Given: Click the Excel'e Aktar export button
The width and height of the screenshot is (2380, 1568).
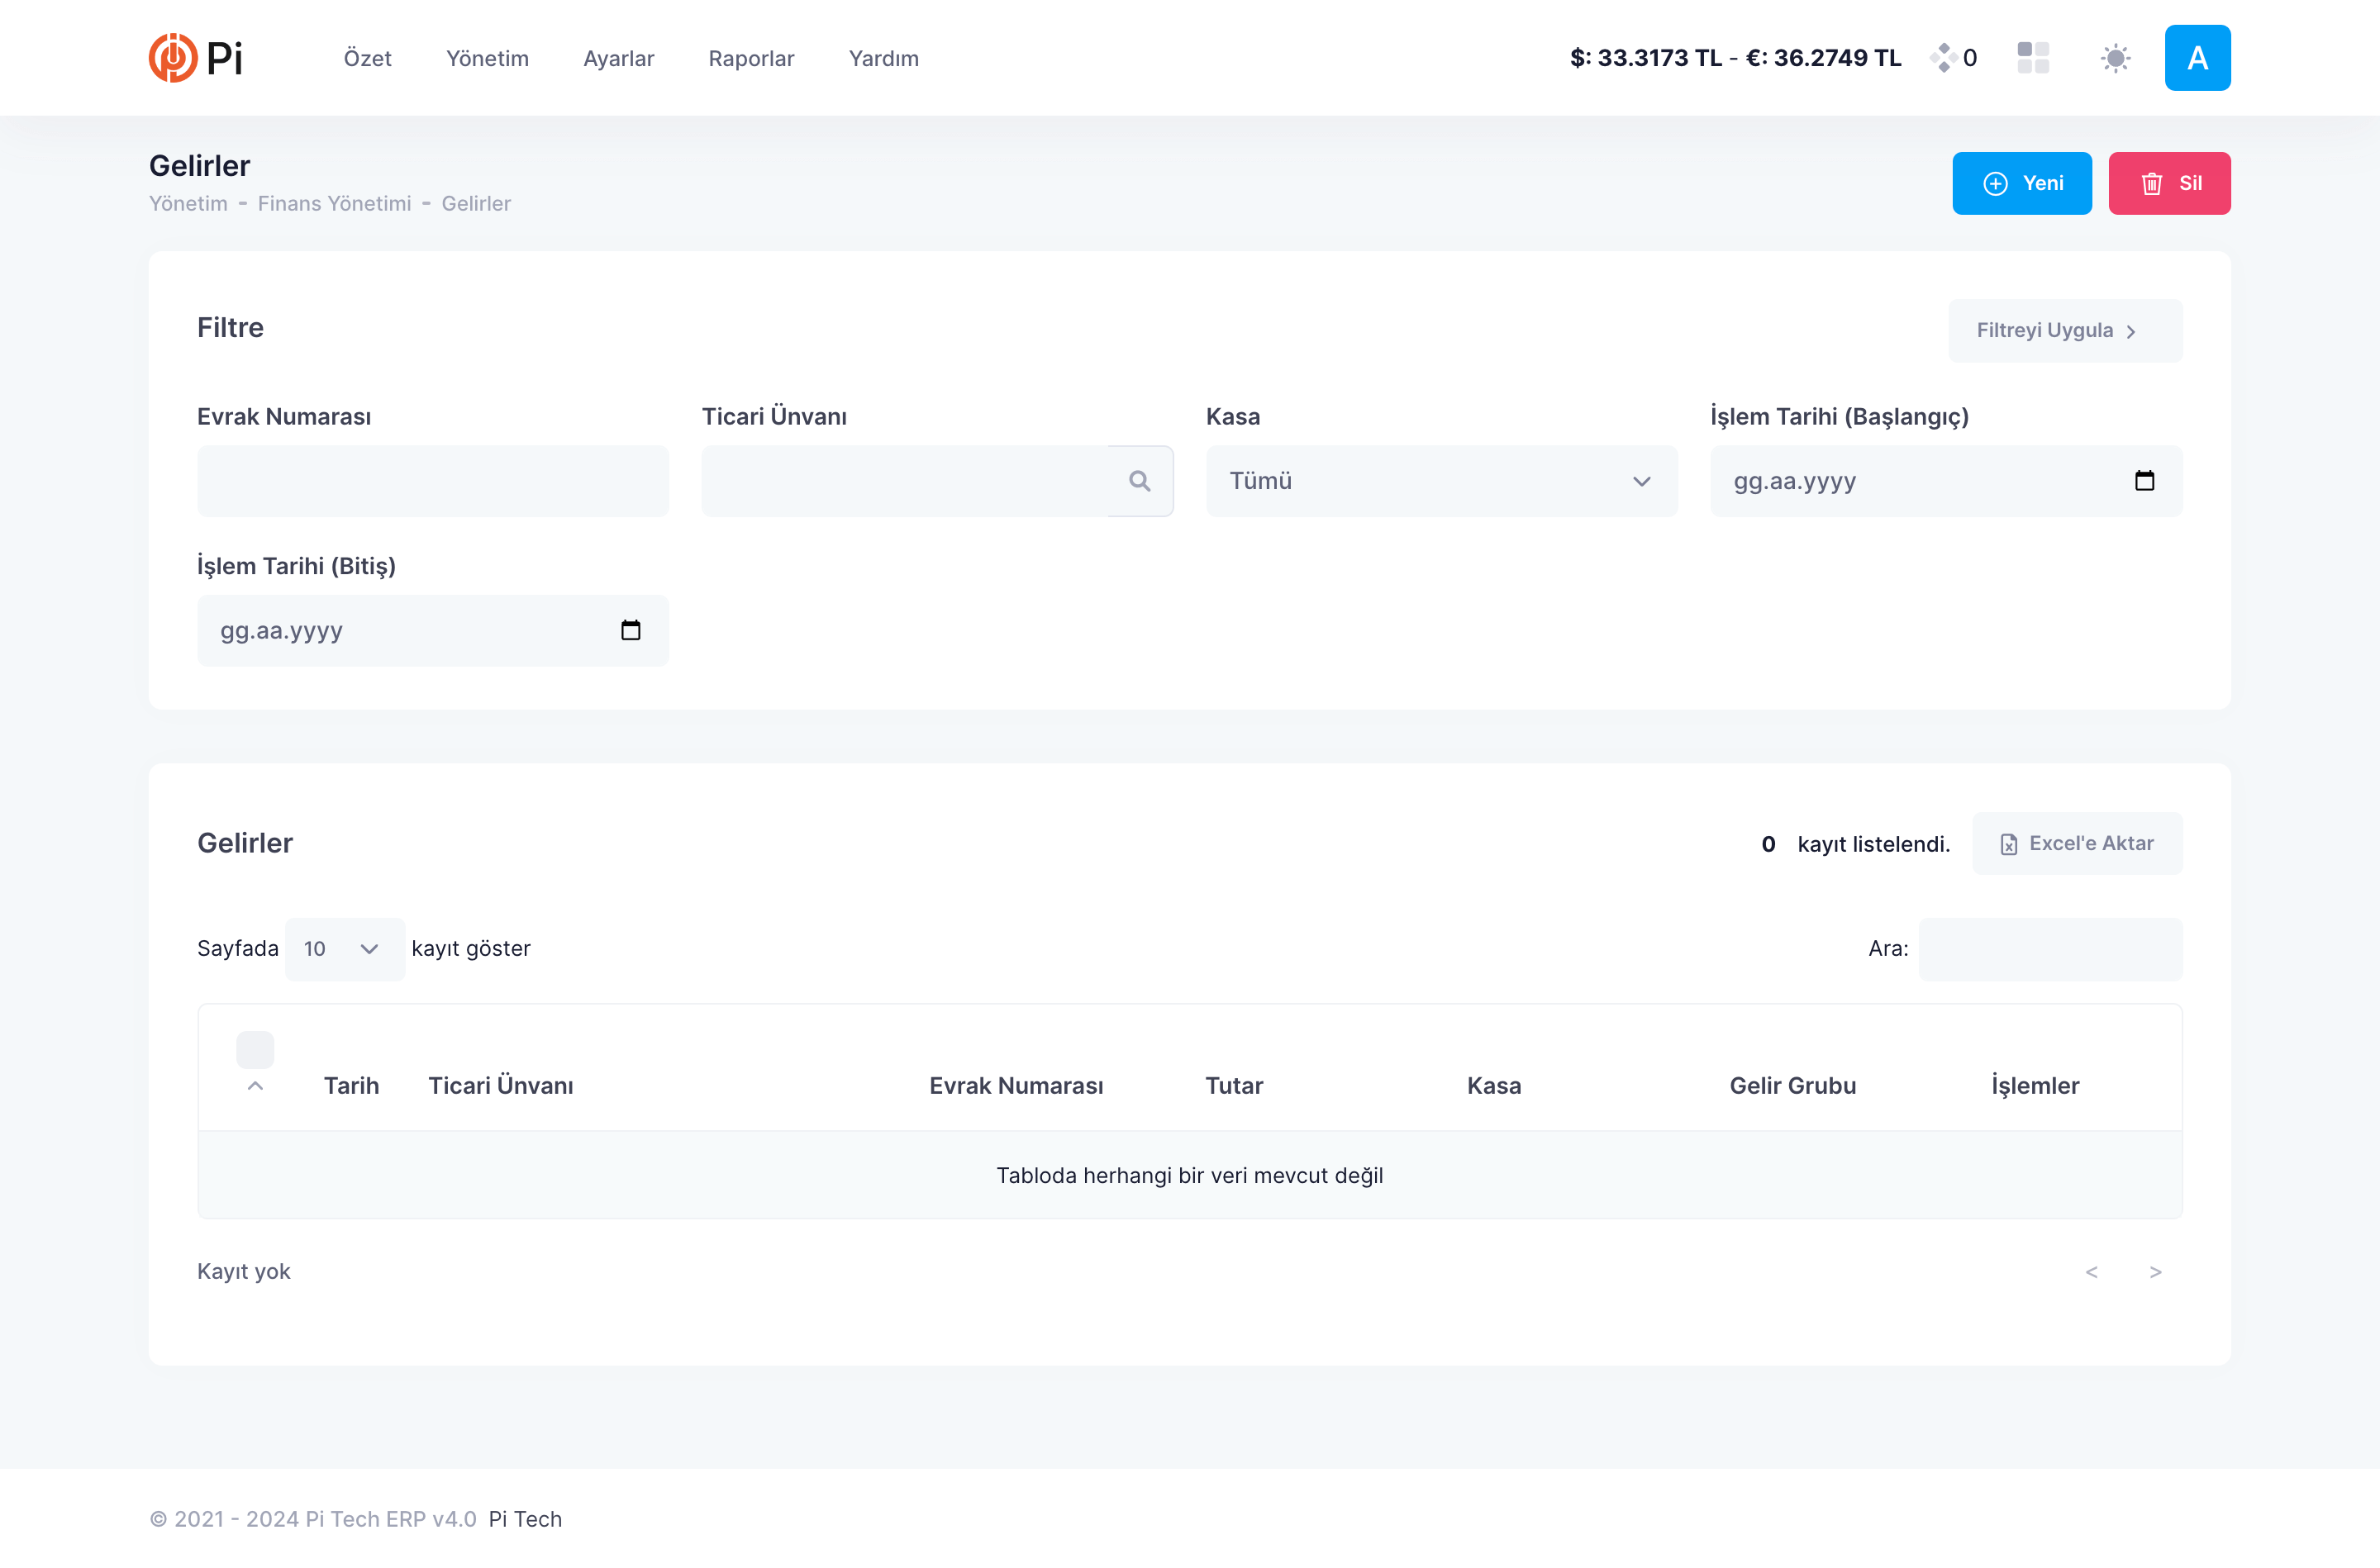Looking at the screenshot, I should [x=2077, y=843].
